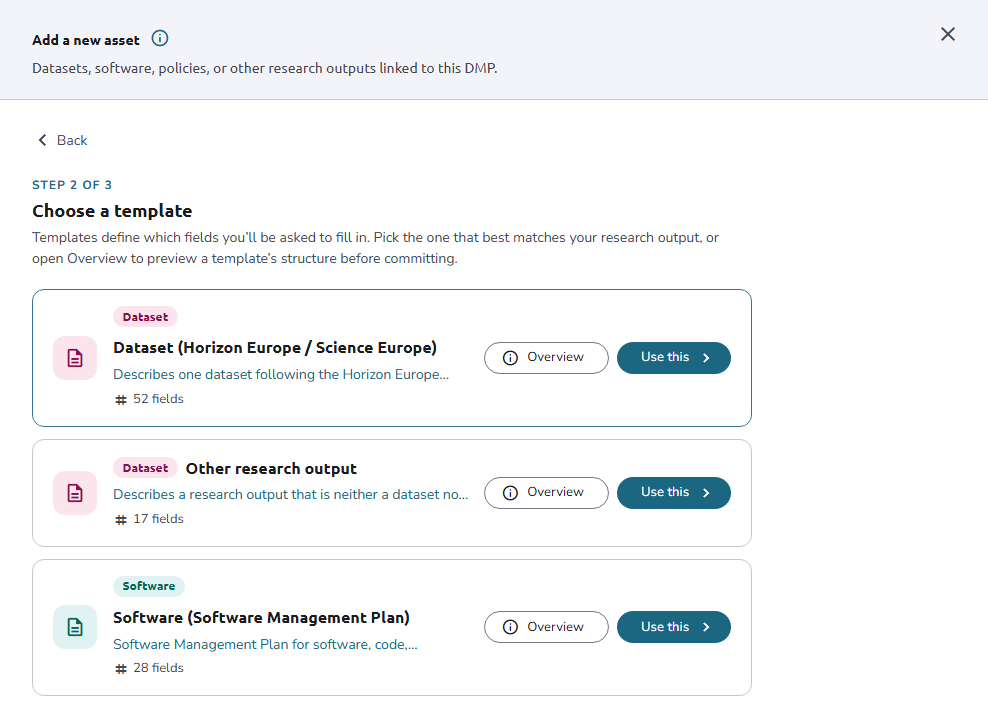988x710 pixels.
Task: Go back using the Back link
Action: tap(62, 140)
